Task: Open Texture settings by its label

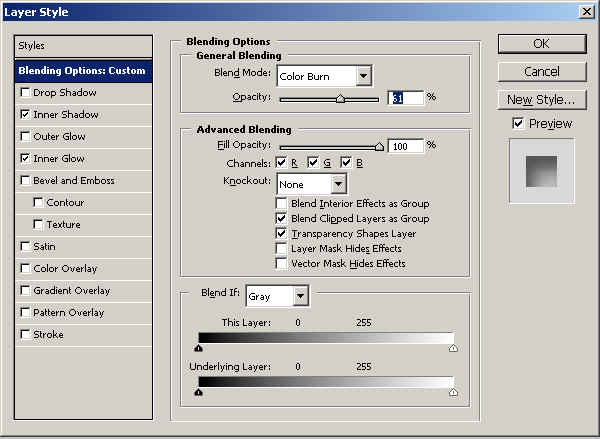Action: [64, 225]
